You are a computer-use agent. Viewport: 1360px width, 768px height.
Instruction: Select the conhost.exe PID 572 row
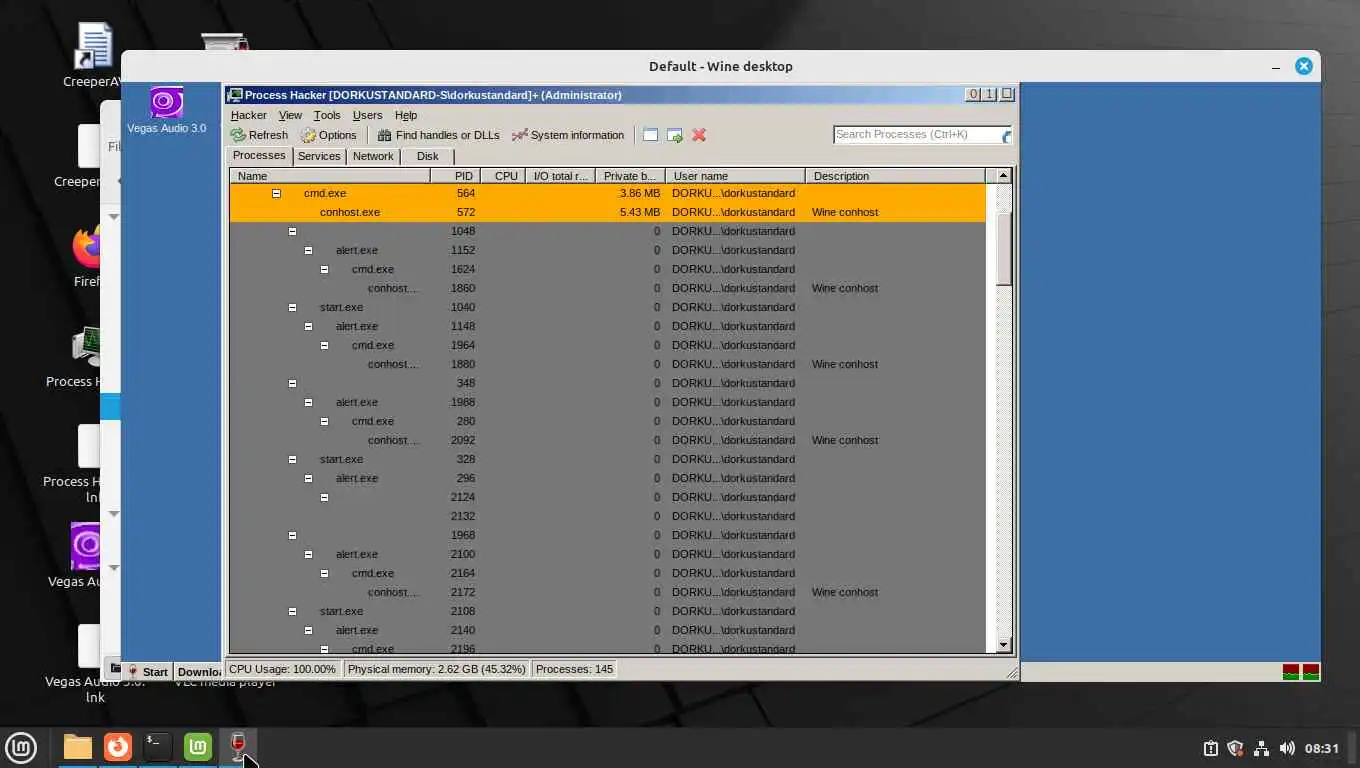tap(607, 212)
